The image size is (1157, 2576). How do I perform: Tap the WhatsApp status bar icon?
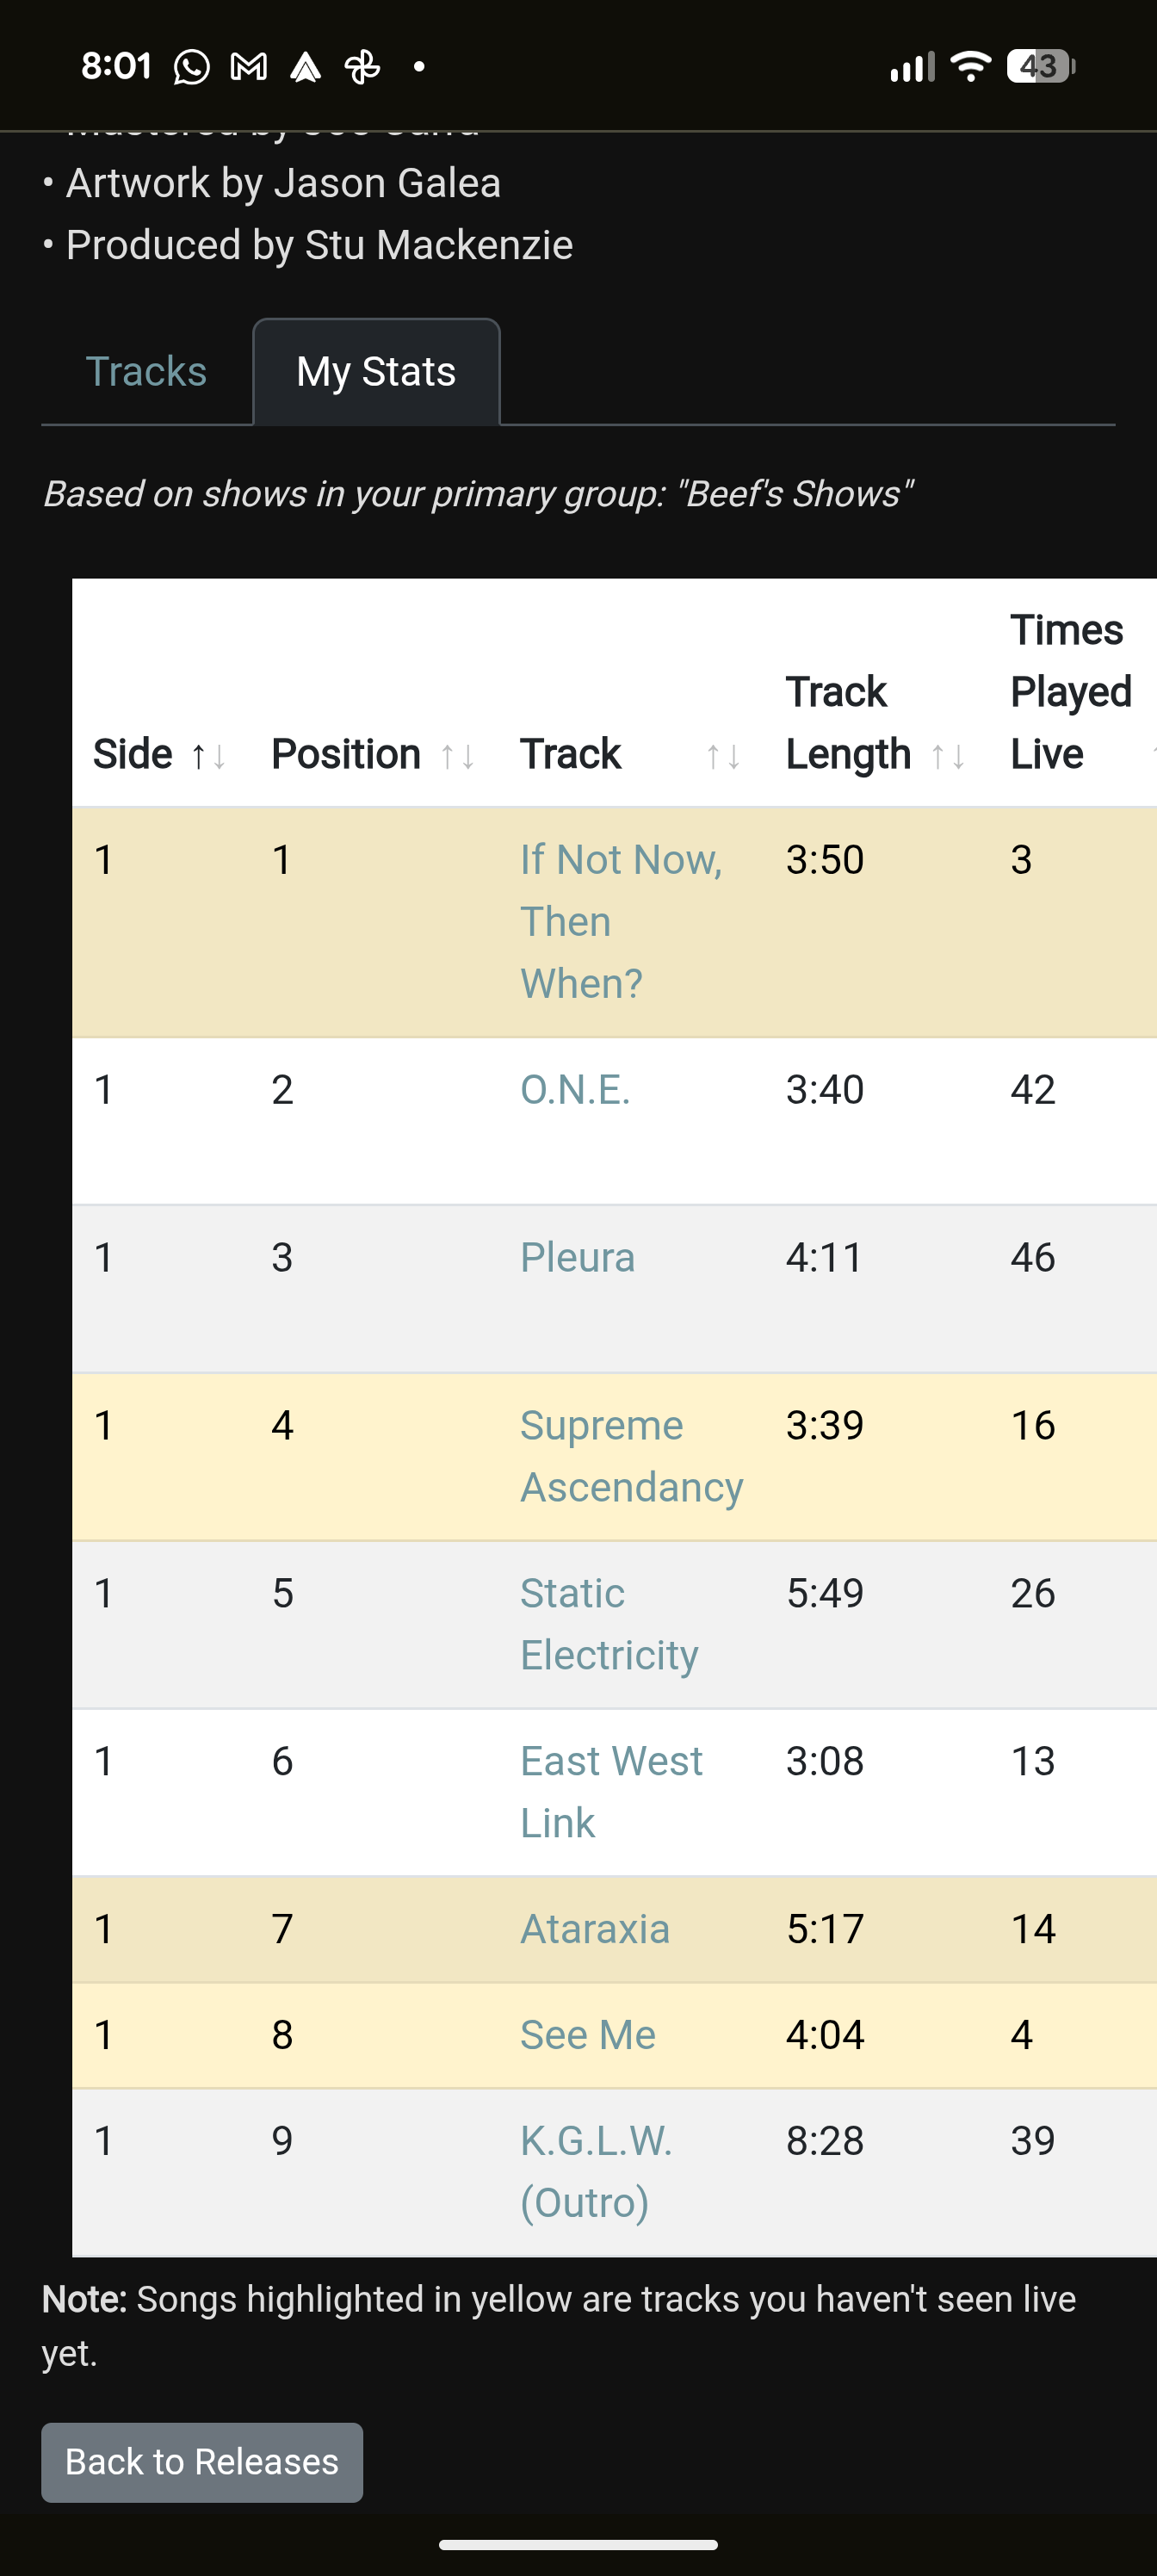pyautogui.click(x=192, y=67)
